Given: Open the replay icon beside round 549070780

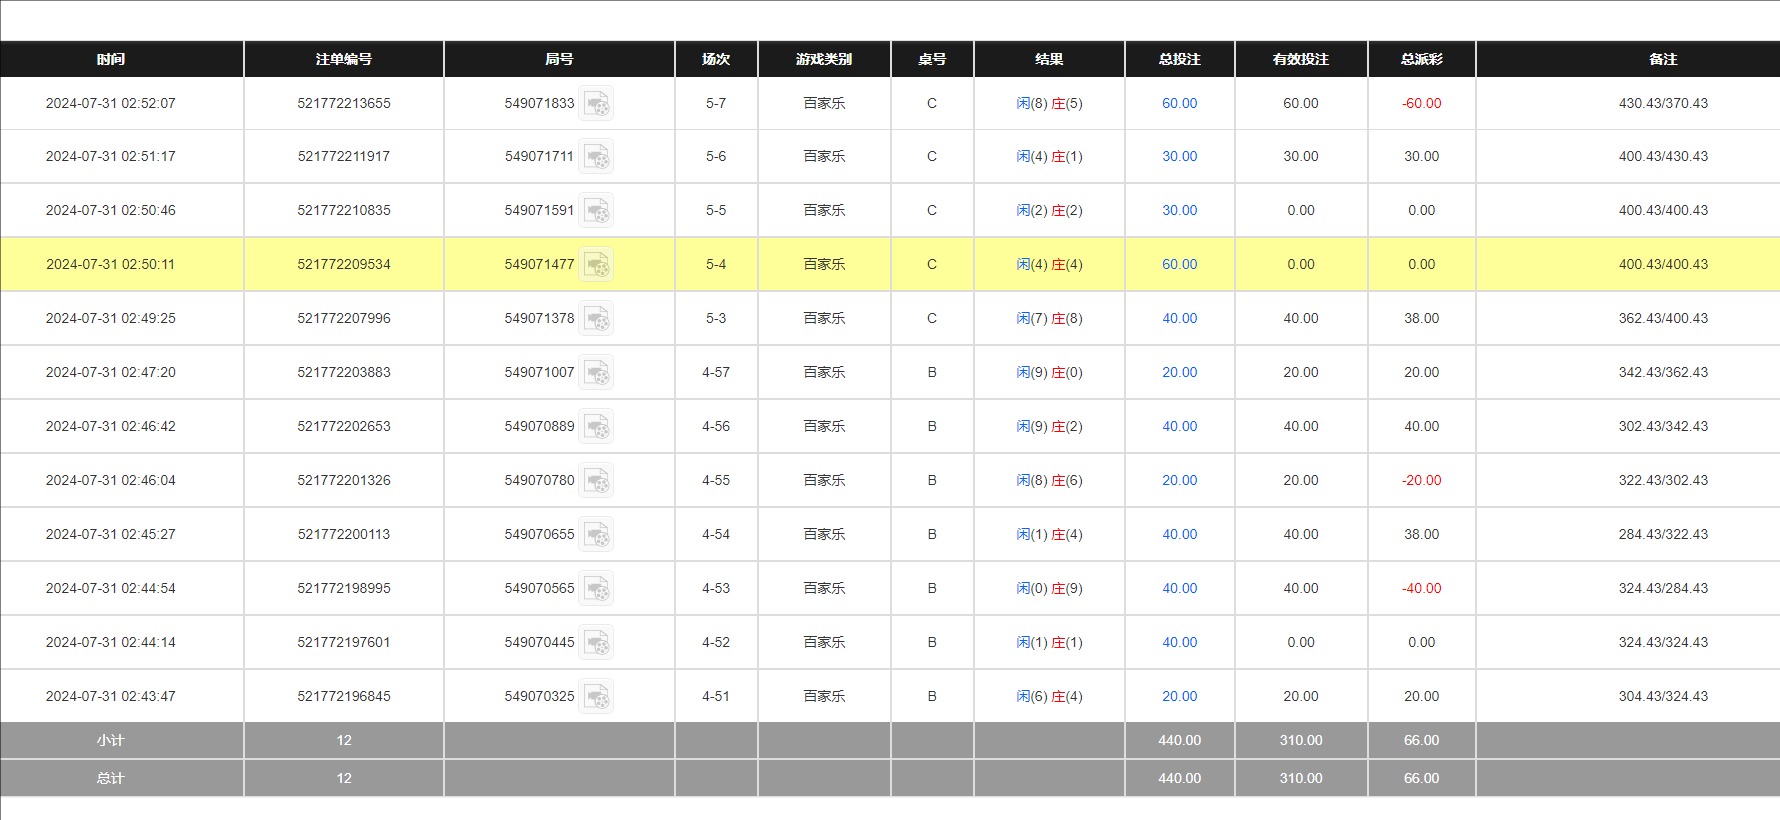Looking at the screenshot, I should [597, 481].
